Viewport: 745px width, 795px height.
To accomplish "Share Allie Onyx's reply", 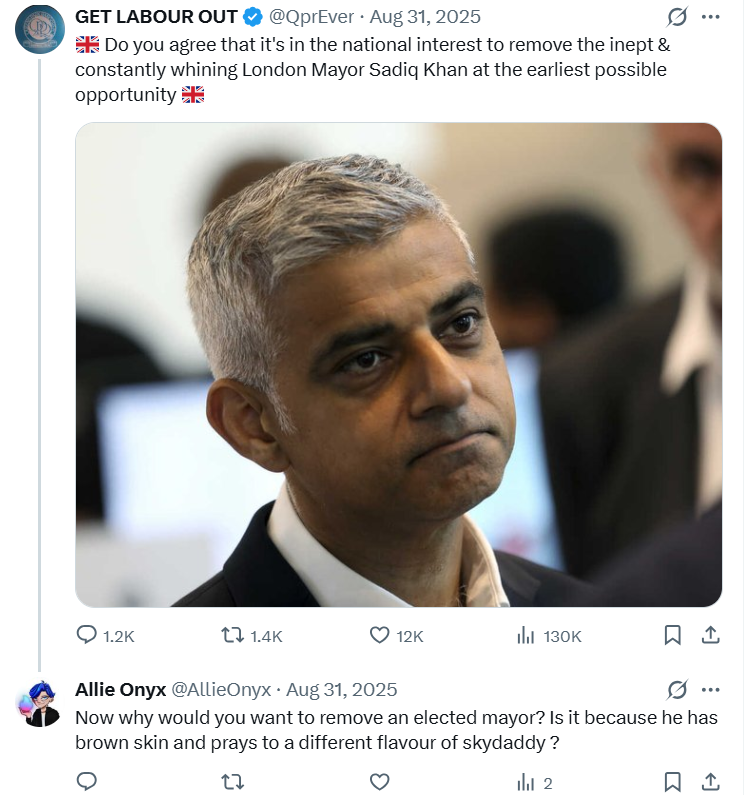I will pos(710,782).
